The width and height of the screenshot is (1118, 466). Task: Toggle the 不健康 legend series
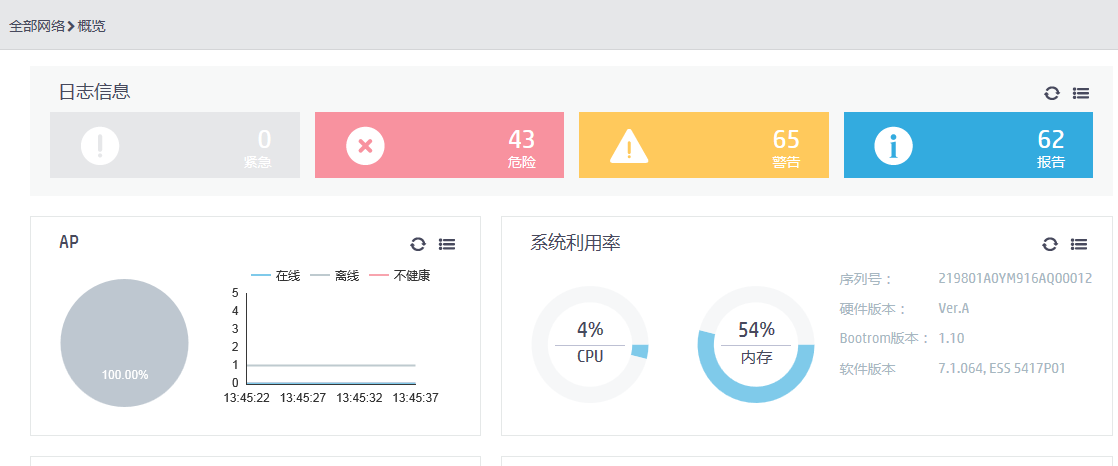[401, 275]
